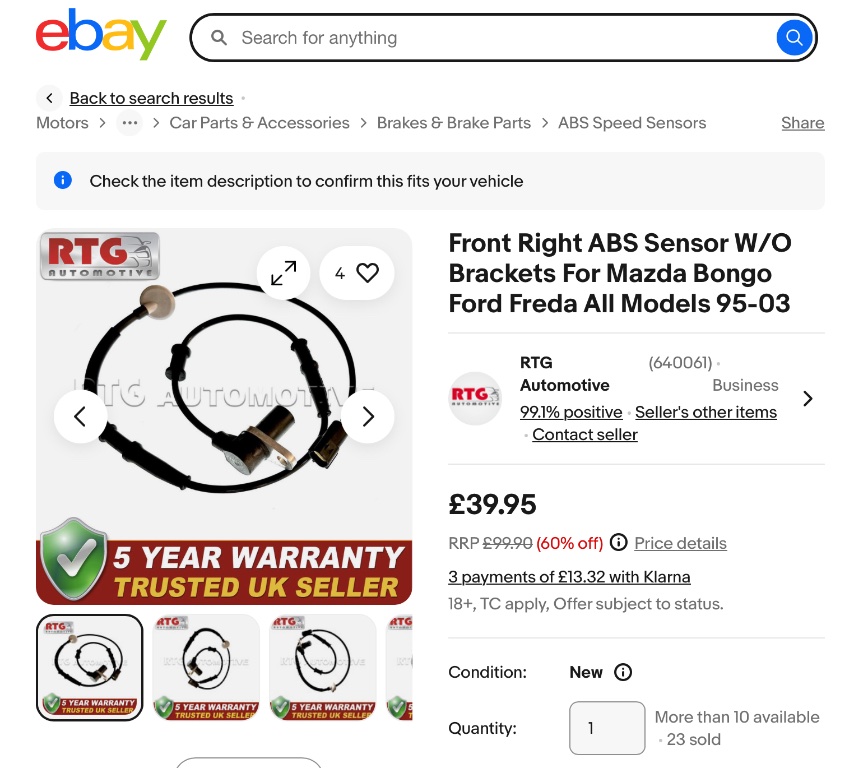This screenshot has height=768, width=854.
Task: Open Car Parts & Accessories breadcrumb
Action: tap(259, 123)
